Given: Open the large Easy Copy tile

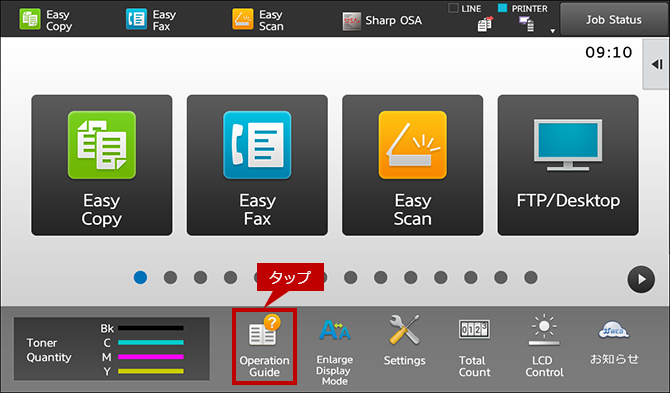Looking at the screenshot, I should click(102, 165).
